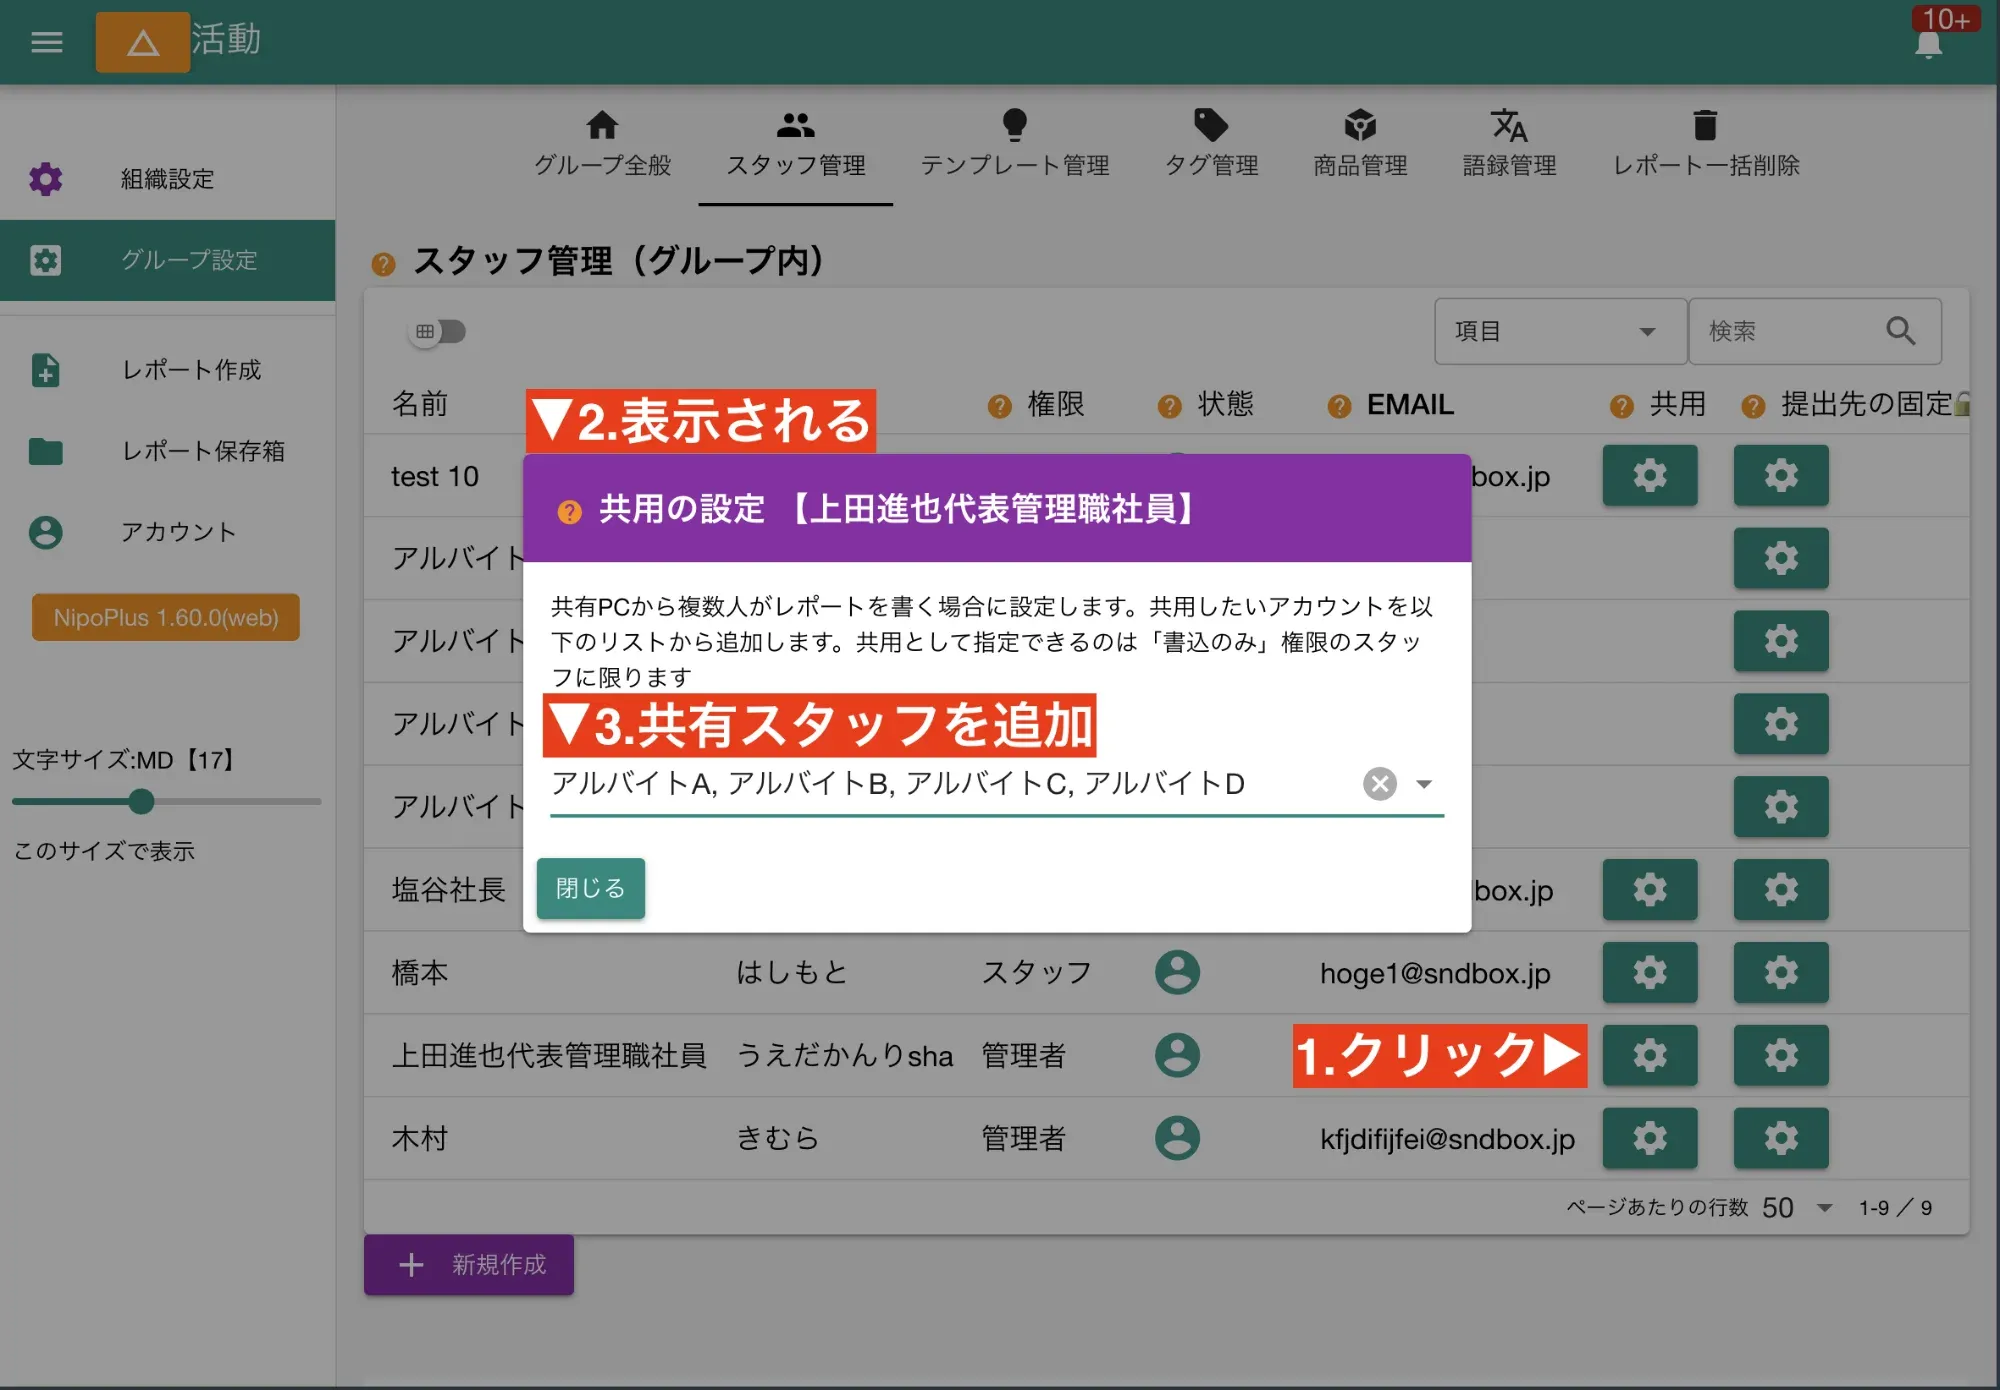Open 共用 settings gear for 橋本
The width and height of the screenshot is (2000, 1390).
pyautogui.click(x=1650, y=972)
